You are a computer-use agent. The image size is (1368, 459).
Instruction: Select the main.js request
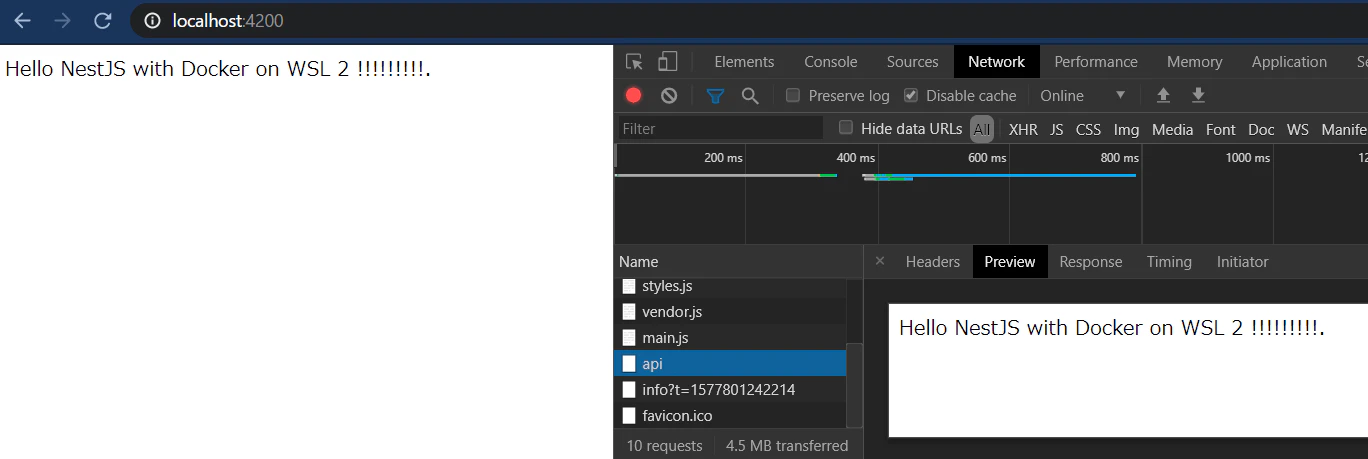[x=730, y=338]
